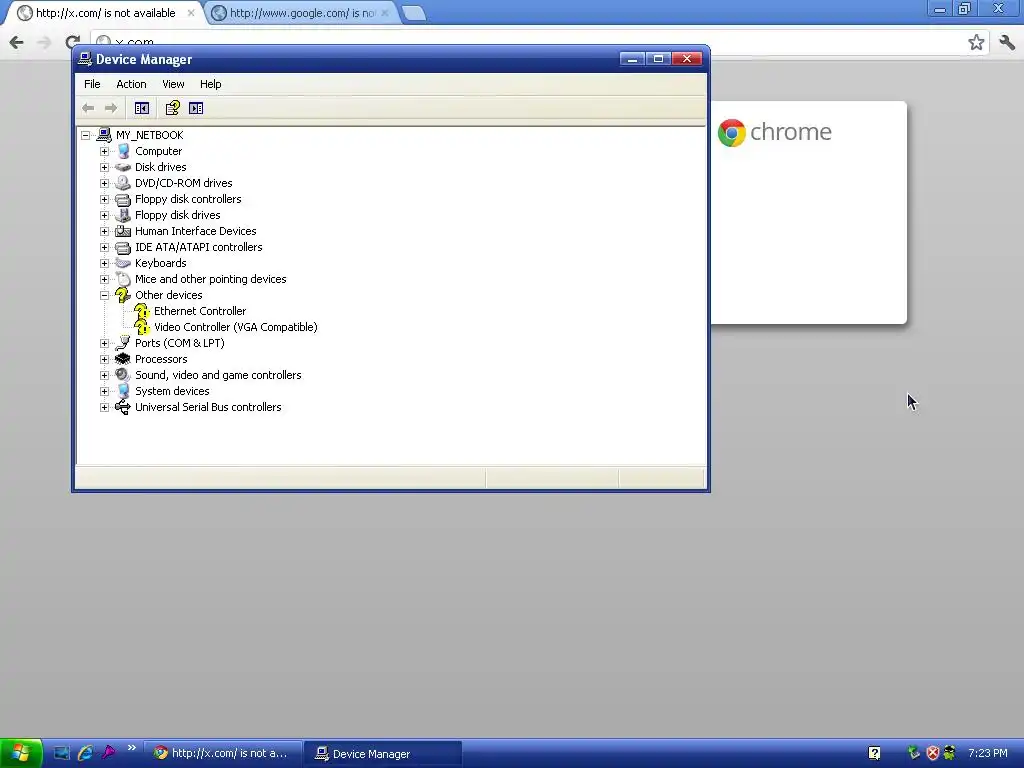This screenshot has width=1024, height=768.
Task: Click the red security alert tray icon
Action: (933, 753)
